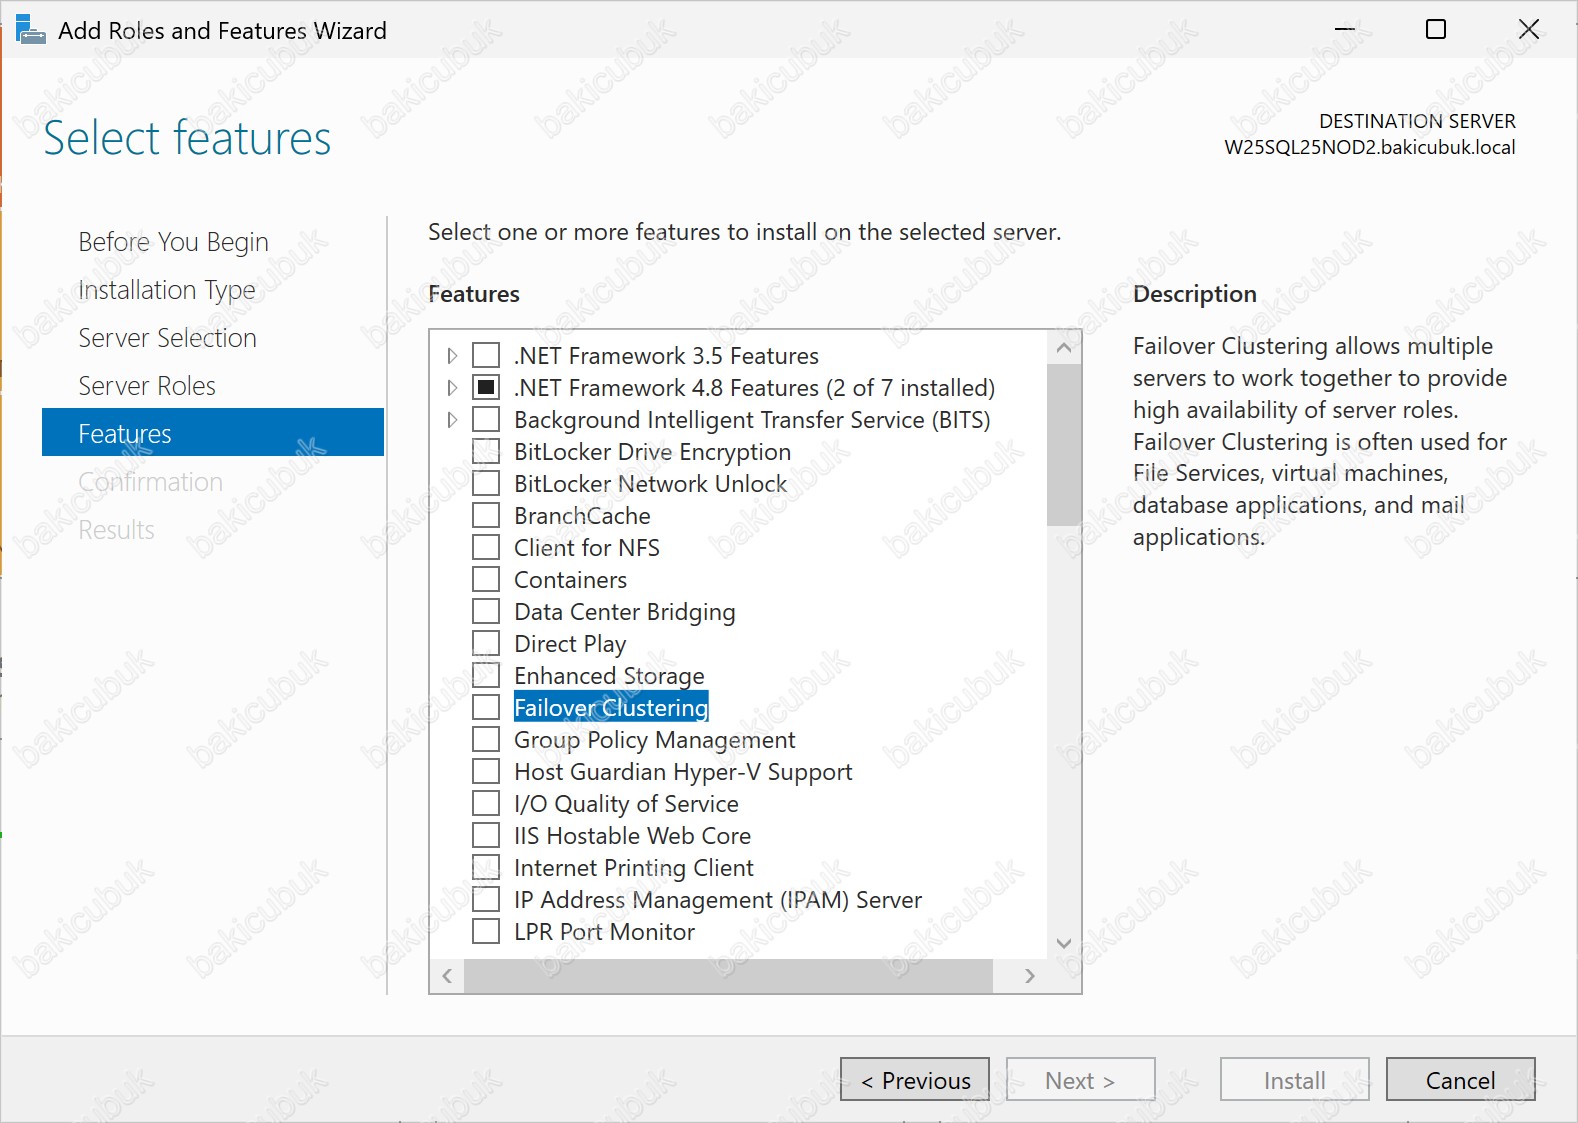The width and height of the screenshot is (1578, 1123).
Task: Click the vertical scrollbar thumb
Action: point(1063,445)
